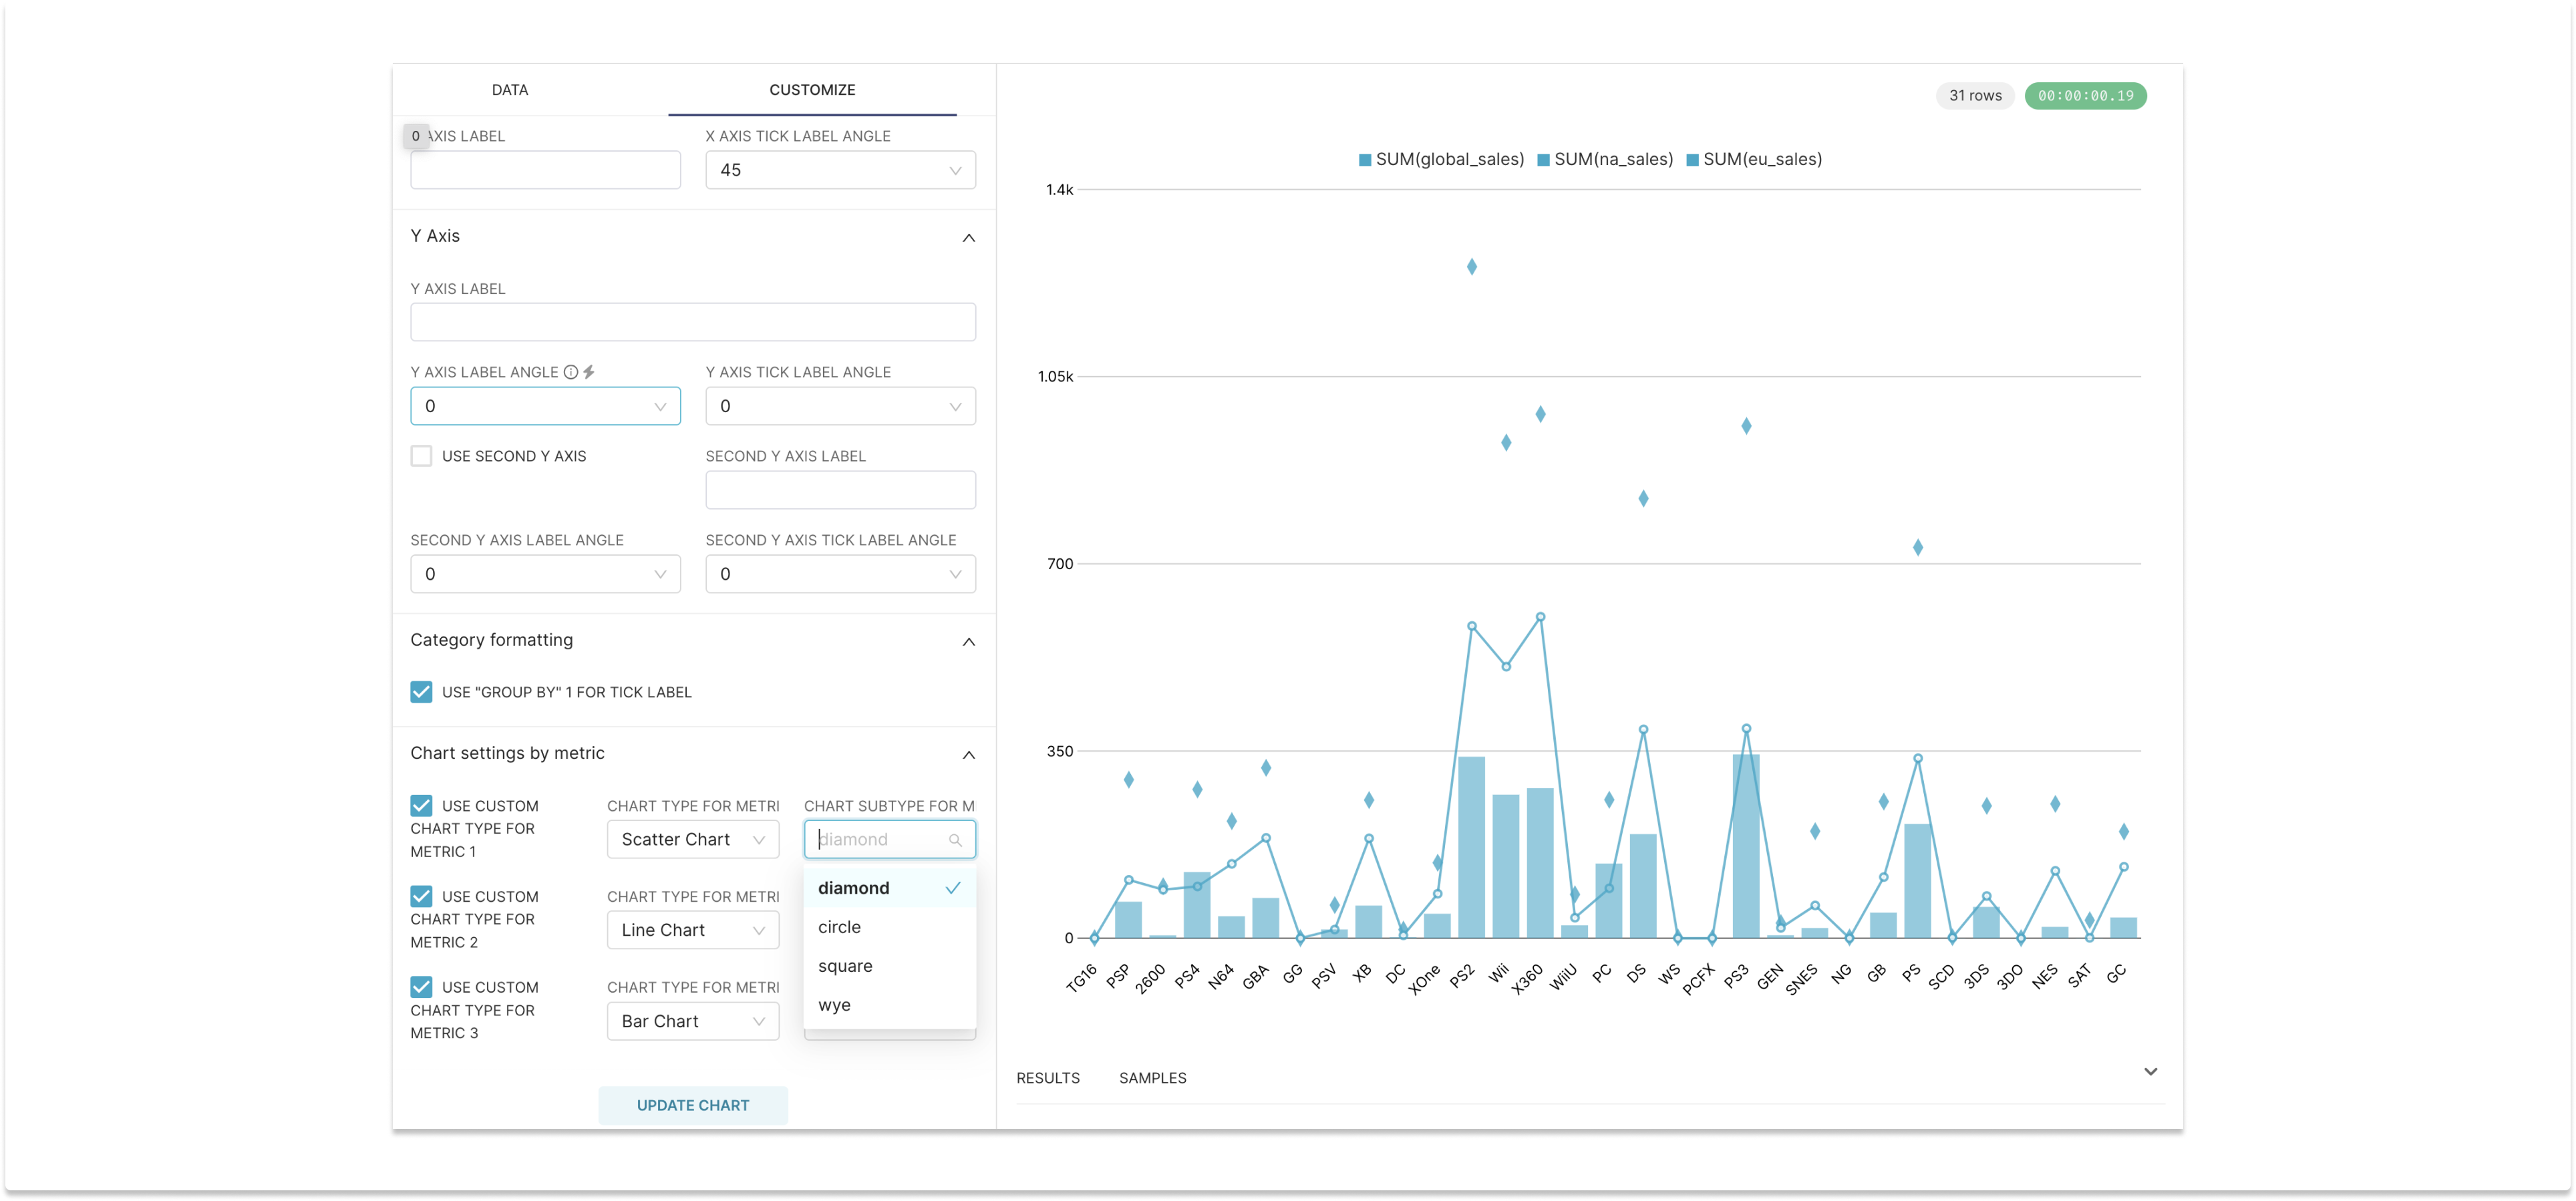Click into the Y Axis Label text field
The width and height of the screenshot is (2576, 1201).
click(692, 322)
